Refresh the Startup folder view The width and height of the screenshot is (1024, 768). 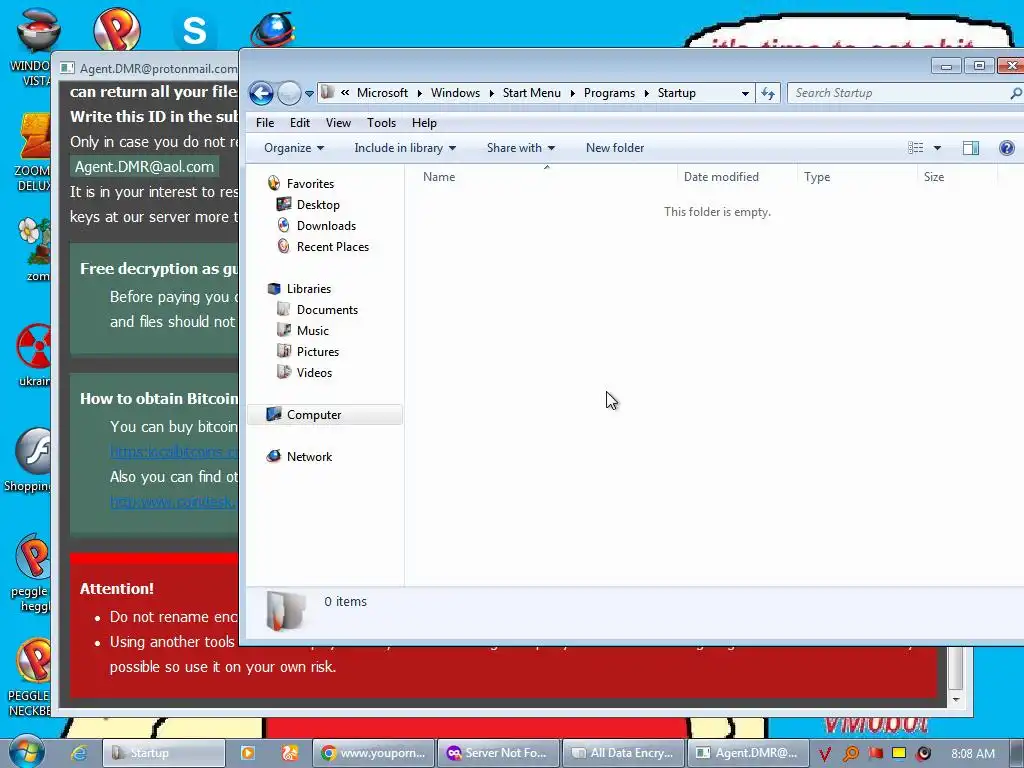768,93
